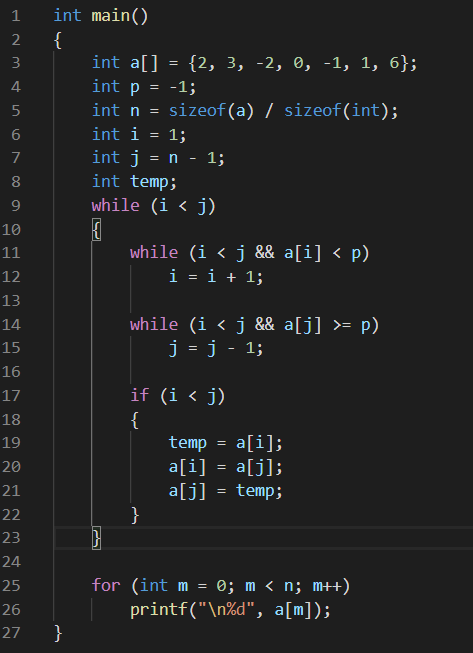Screen dimensions: 473x653
Task: Click 'temp = a[i];' on line 19
Action: click(226, 443)
